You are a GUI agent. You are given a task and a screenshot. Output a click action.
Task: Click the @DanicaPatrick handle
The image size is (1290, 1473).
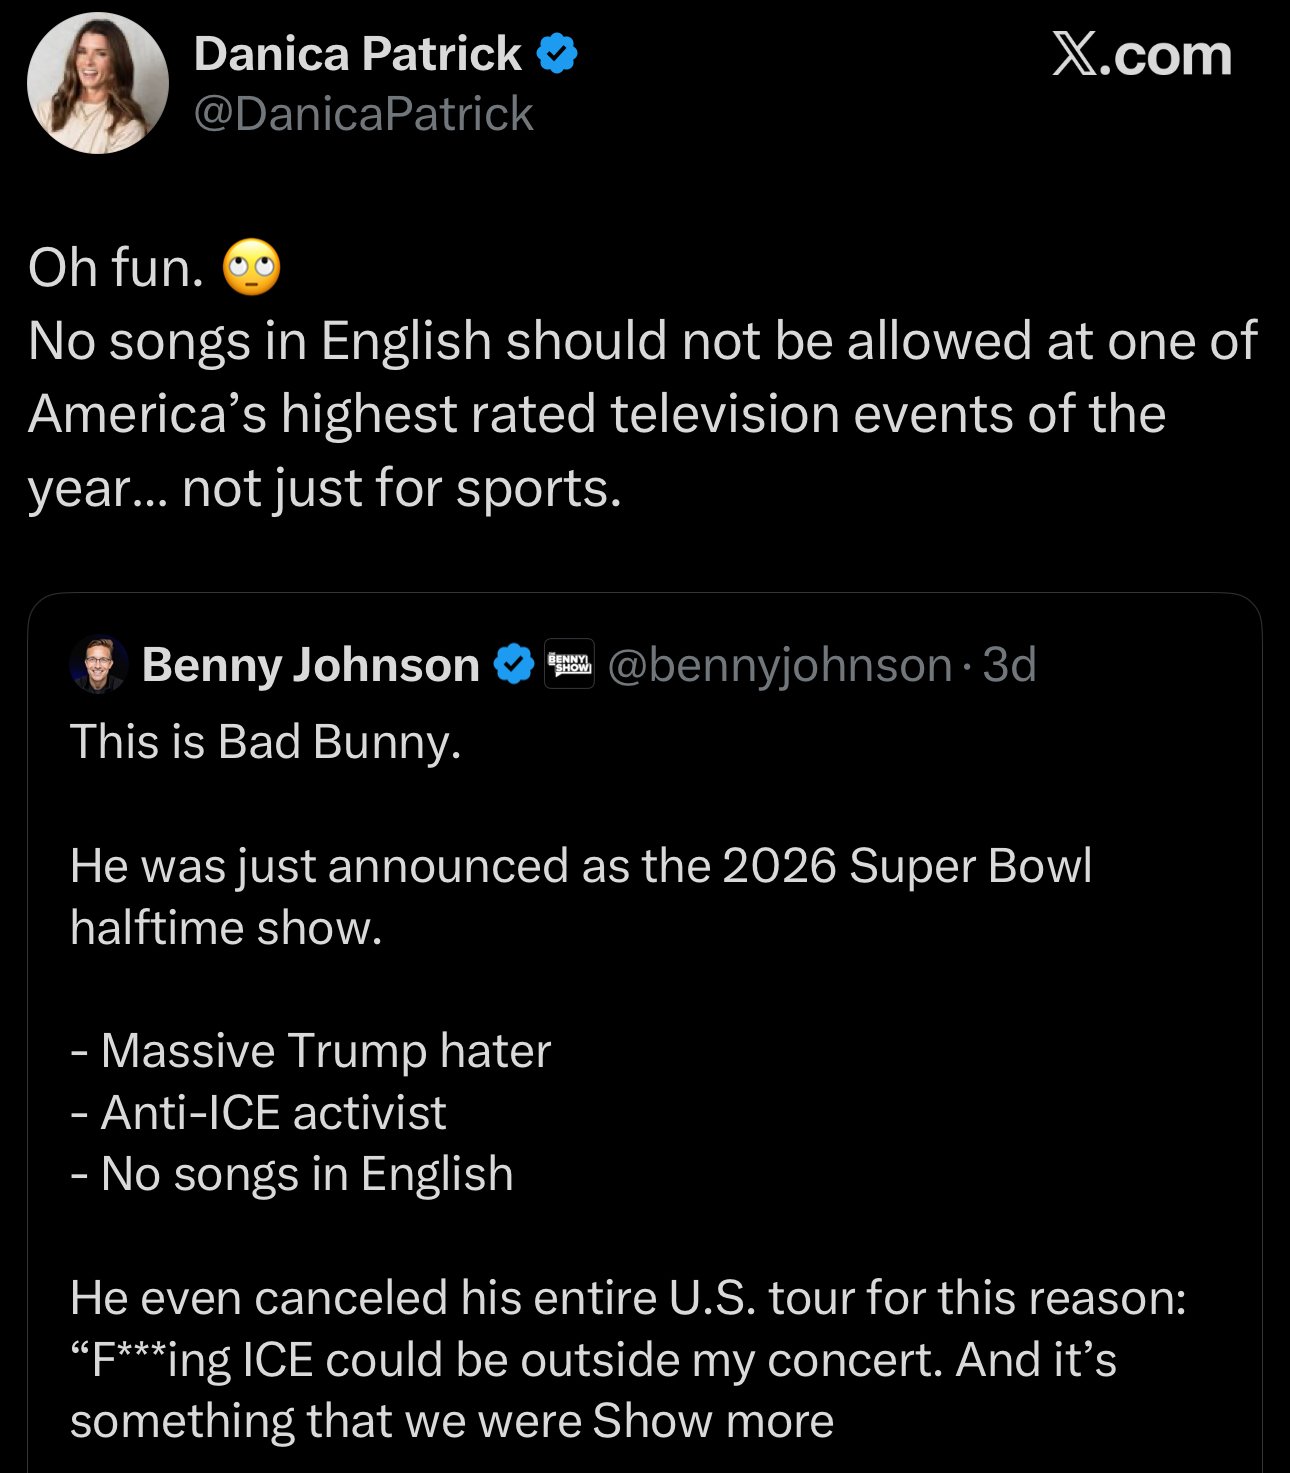[363, 114]
